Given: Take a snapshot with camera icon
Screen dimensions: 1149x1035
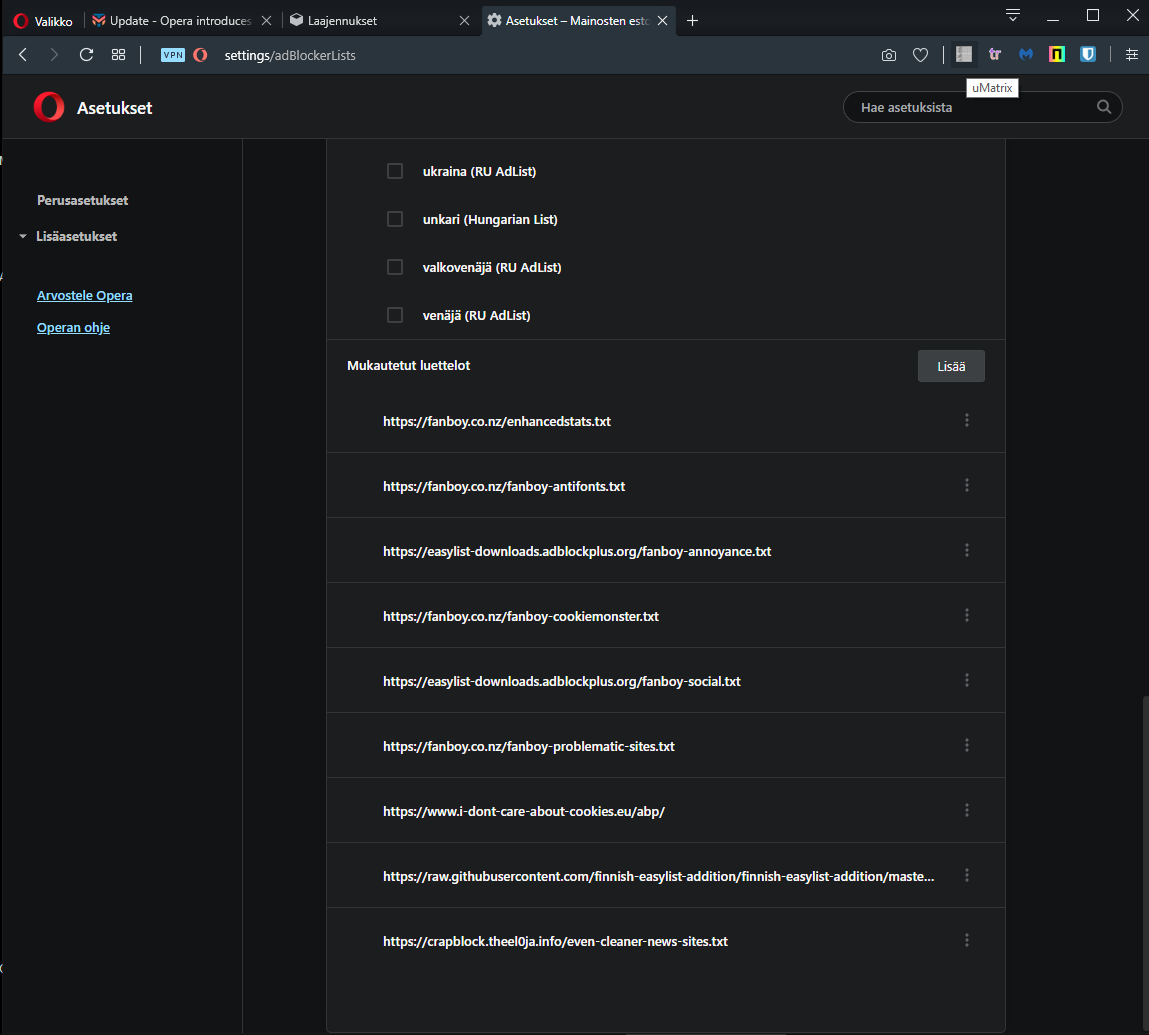Looking at the screenshot, I should pos(888,56).
